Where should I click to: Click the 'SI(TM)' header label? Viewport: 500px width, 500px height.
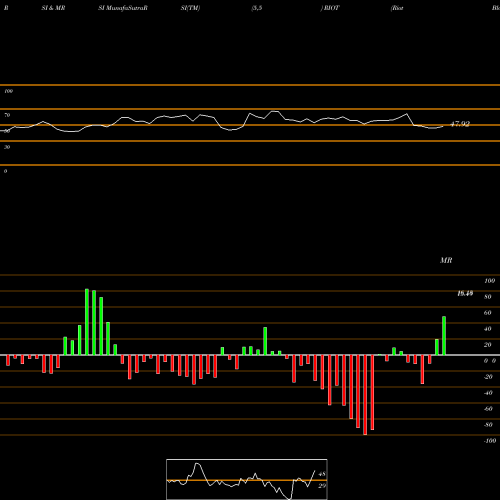(x=190, y=8)
